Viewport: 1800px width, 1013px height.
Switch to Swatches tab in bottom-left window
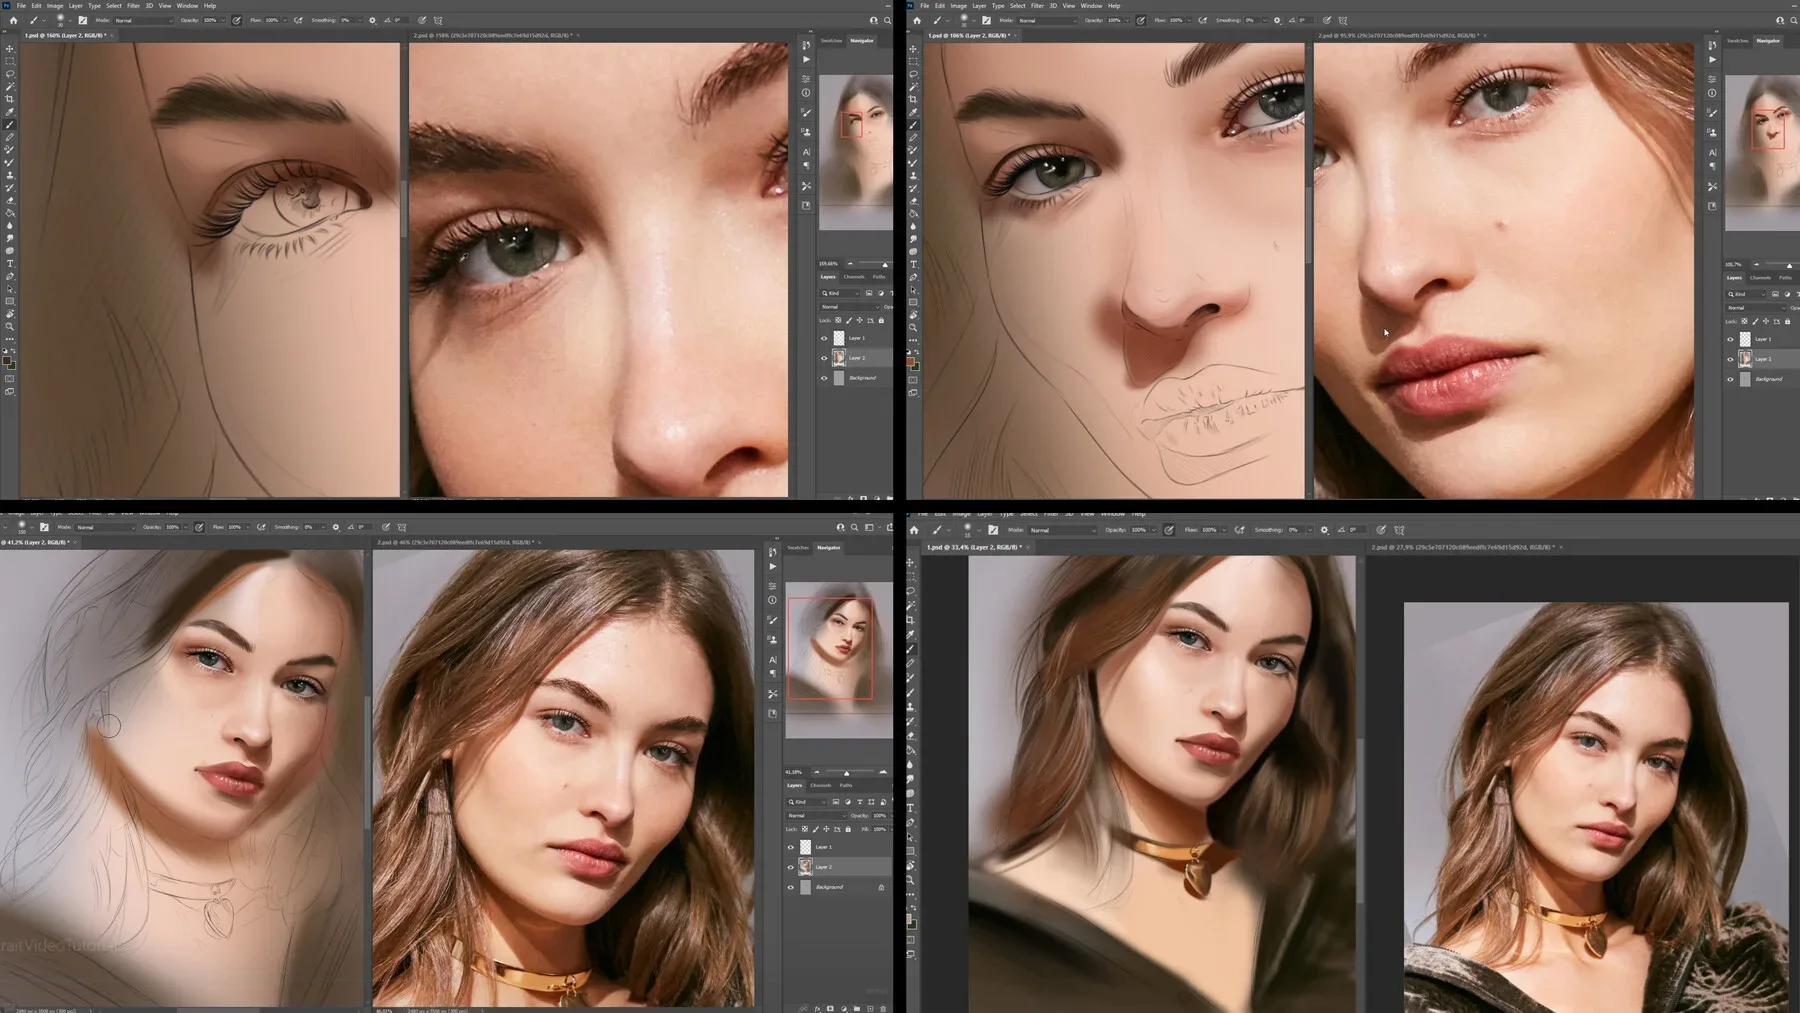click(798, 548)
